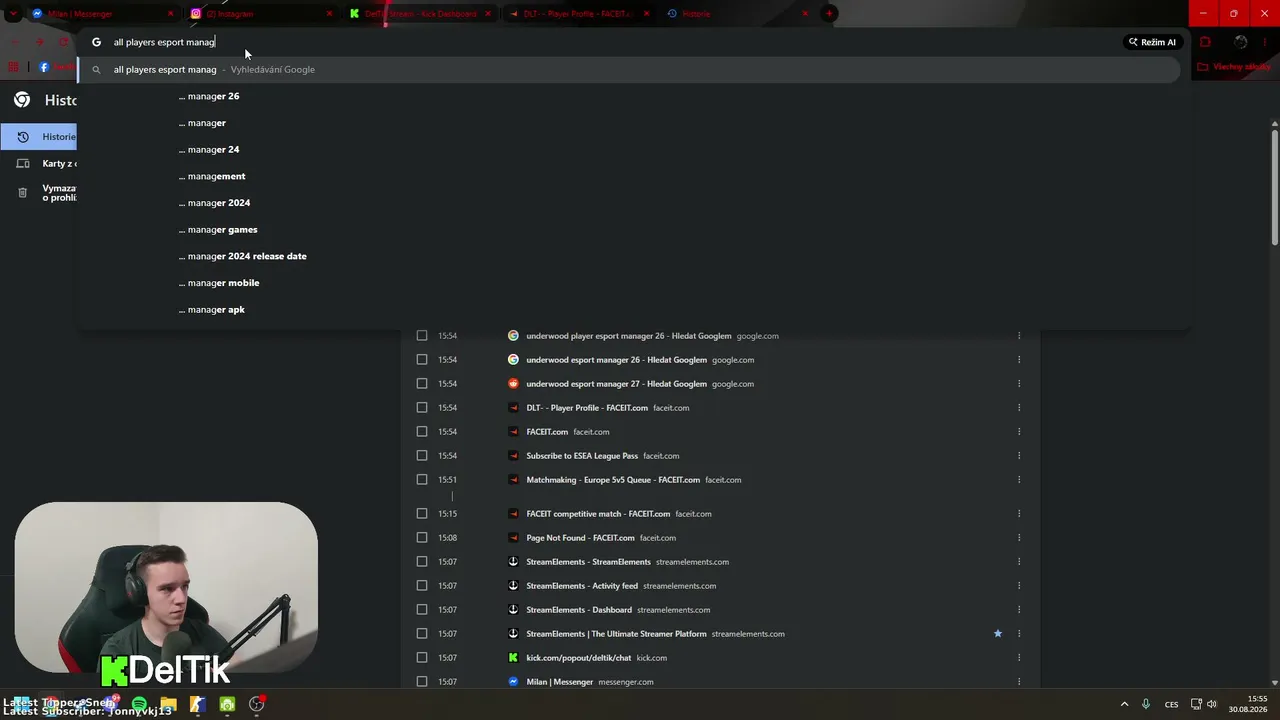Open the three-dot menu for FACEIT.com entry
This screenshot has height=720, width=1280.
1019,432
